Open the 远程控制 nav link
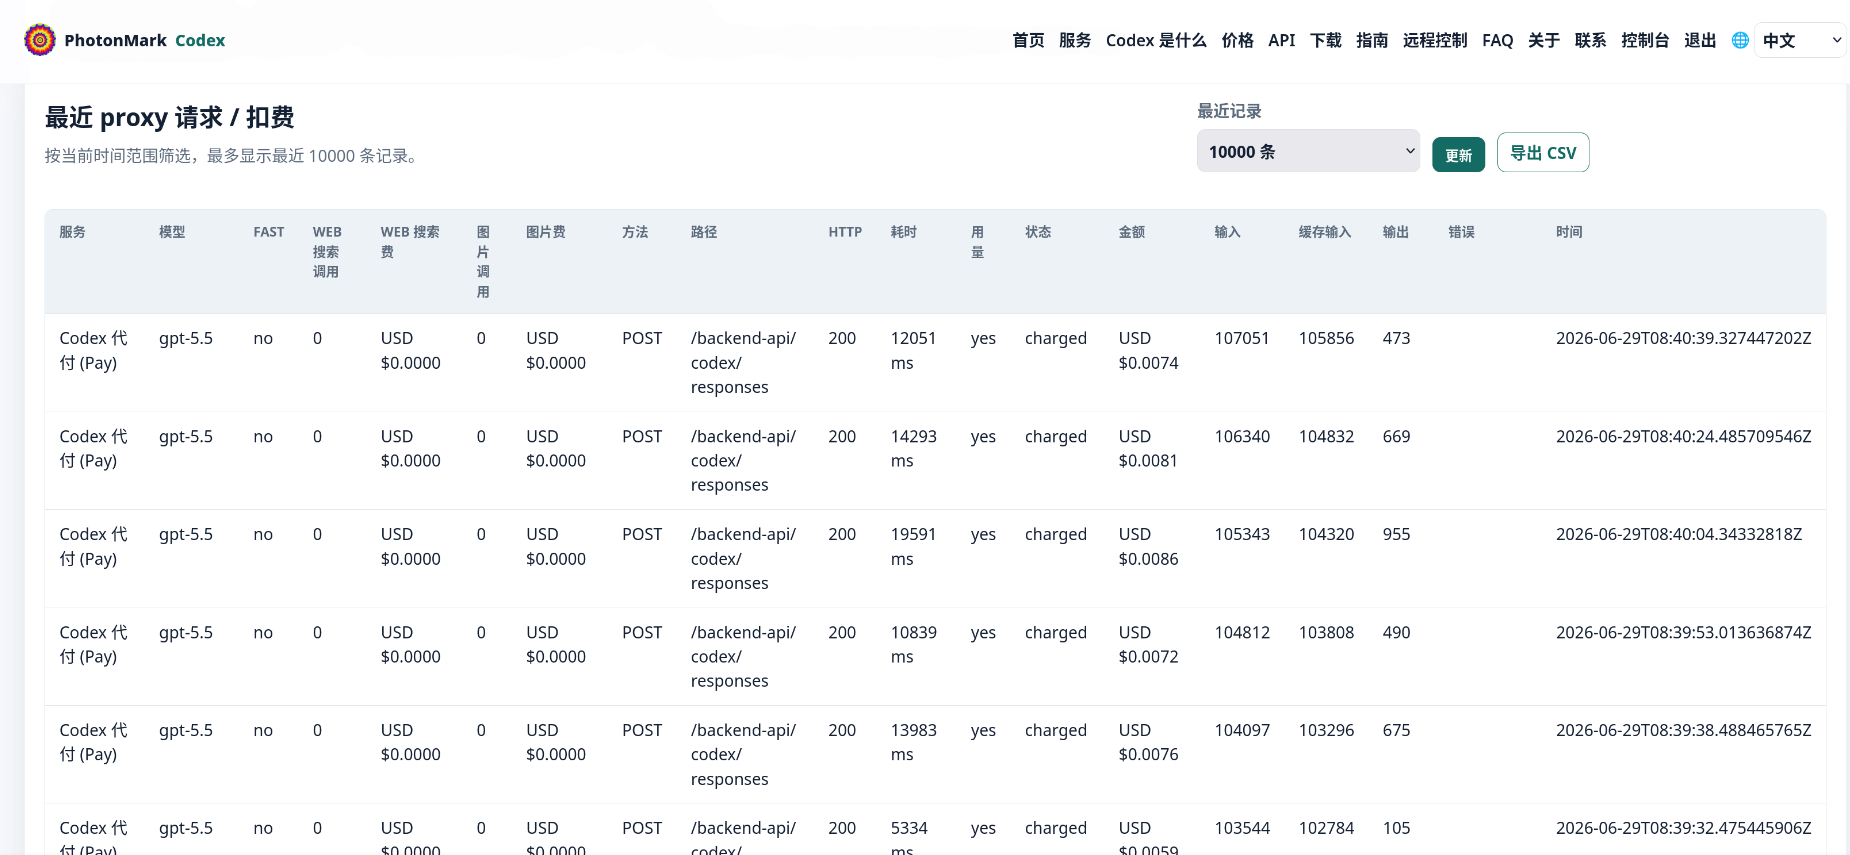 click(1435, 40)
